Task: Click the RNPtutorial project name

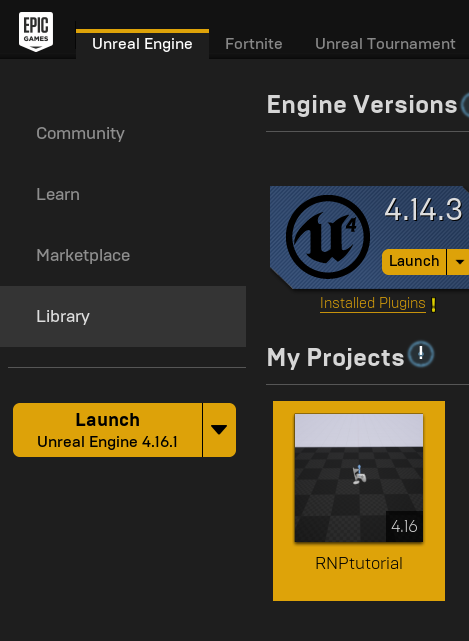Action: click(x=359, y=563)
